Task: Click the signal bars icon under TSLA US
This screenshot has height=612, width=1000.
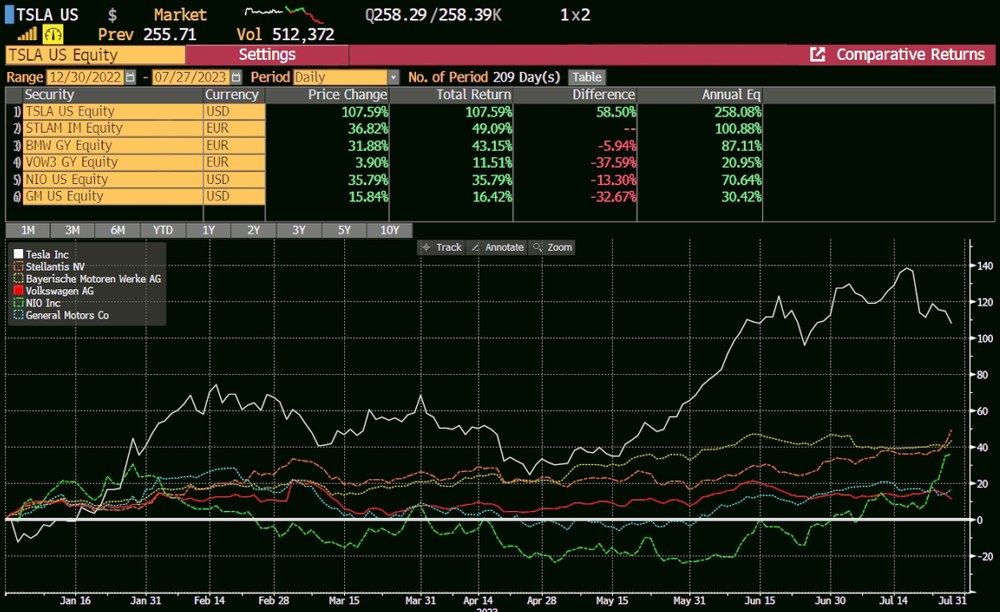Action: click(x=27, y=34)
